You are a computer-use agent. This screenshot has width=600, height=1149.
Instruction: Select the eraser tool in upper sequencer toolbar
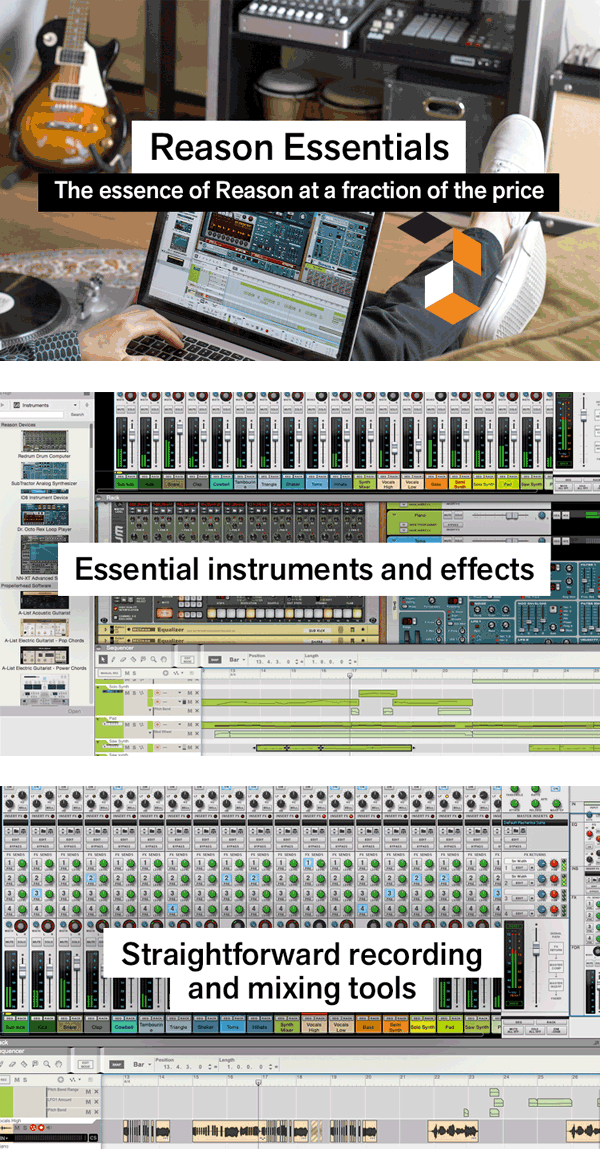(123, 660)
